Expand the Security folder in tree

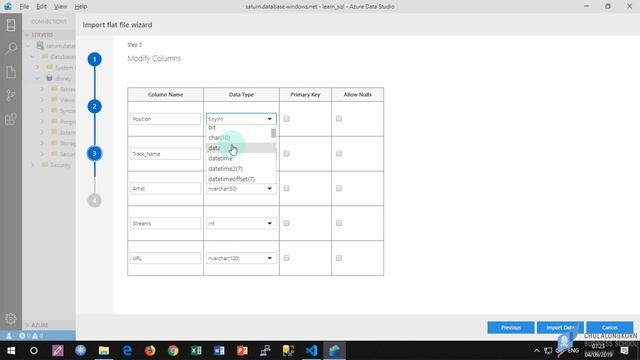(33, 165)
